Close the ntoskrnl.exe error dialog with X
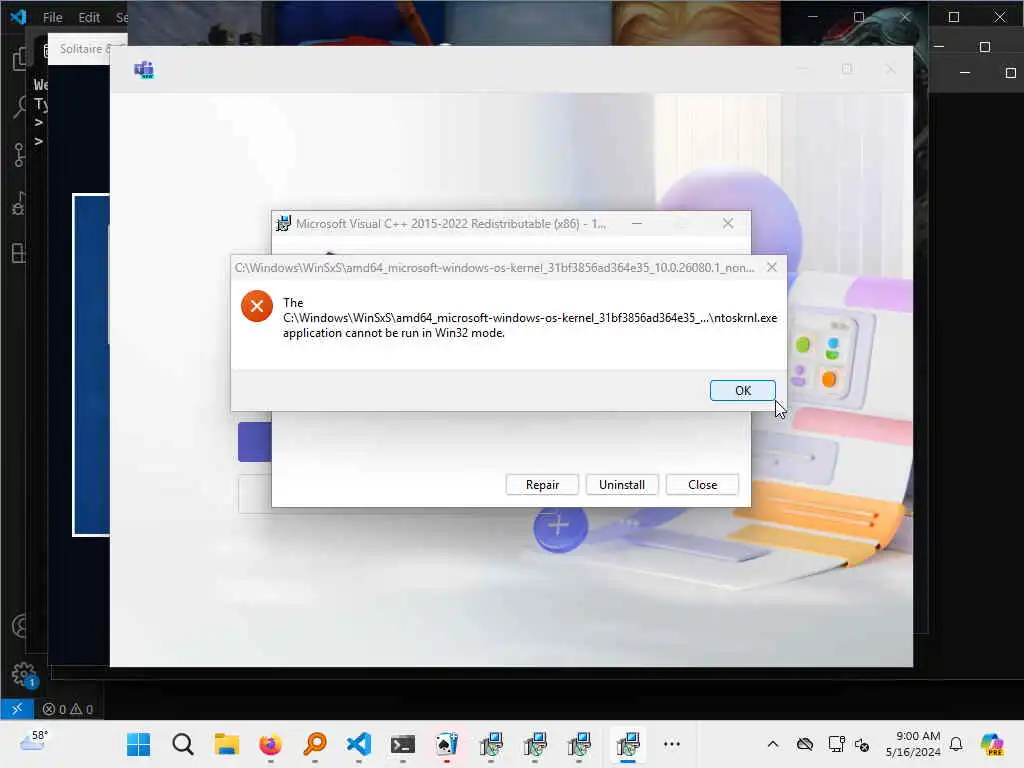The image size is (1024, 768). tap(772, 267)
